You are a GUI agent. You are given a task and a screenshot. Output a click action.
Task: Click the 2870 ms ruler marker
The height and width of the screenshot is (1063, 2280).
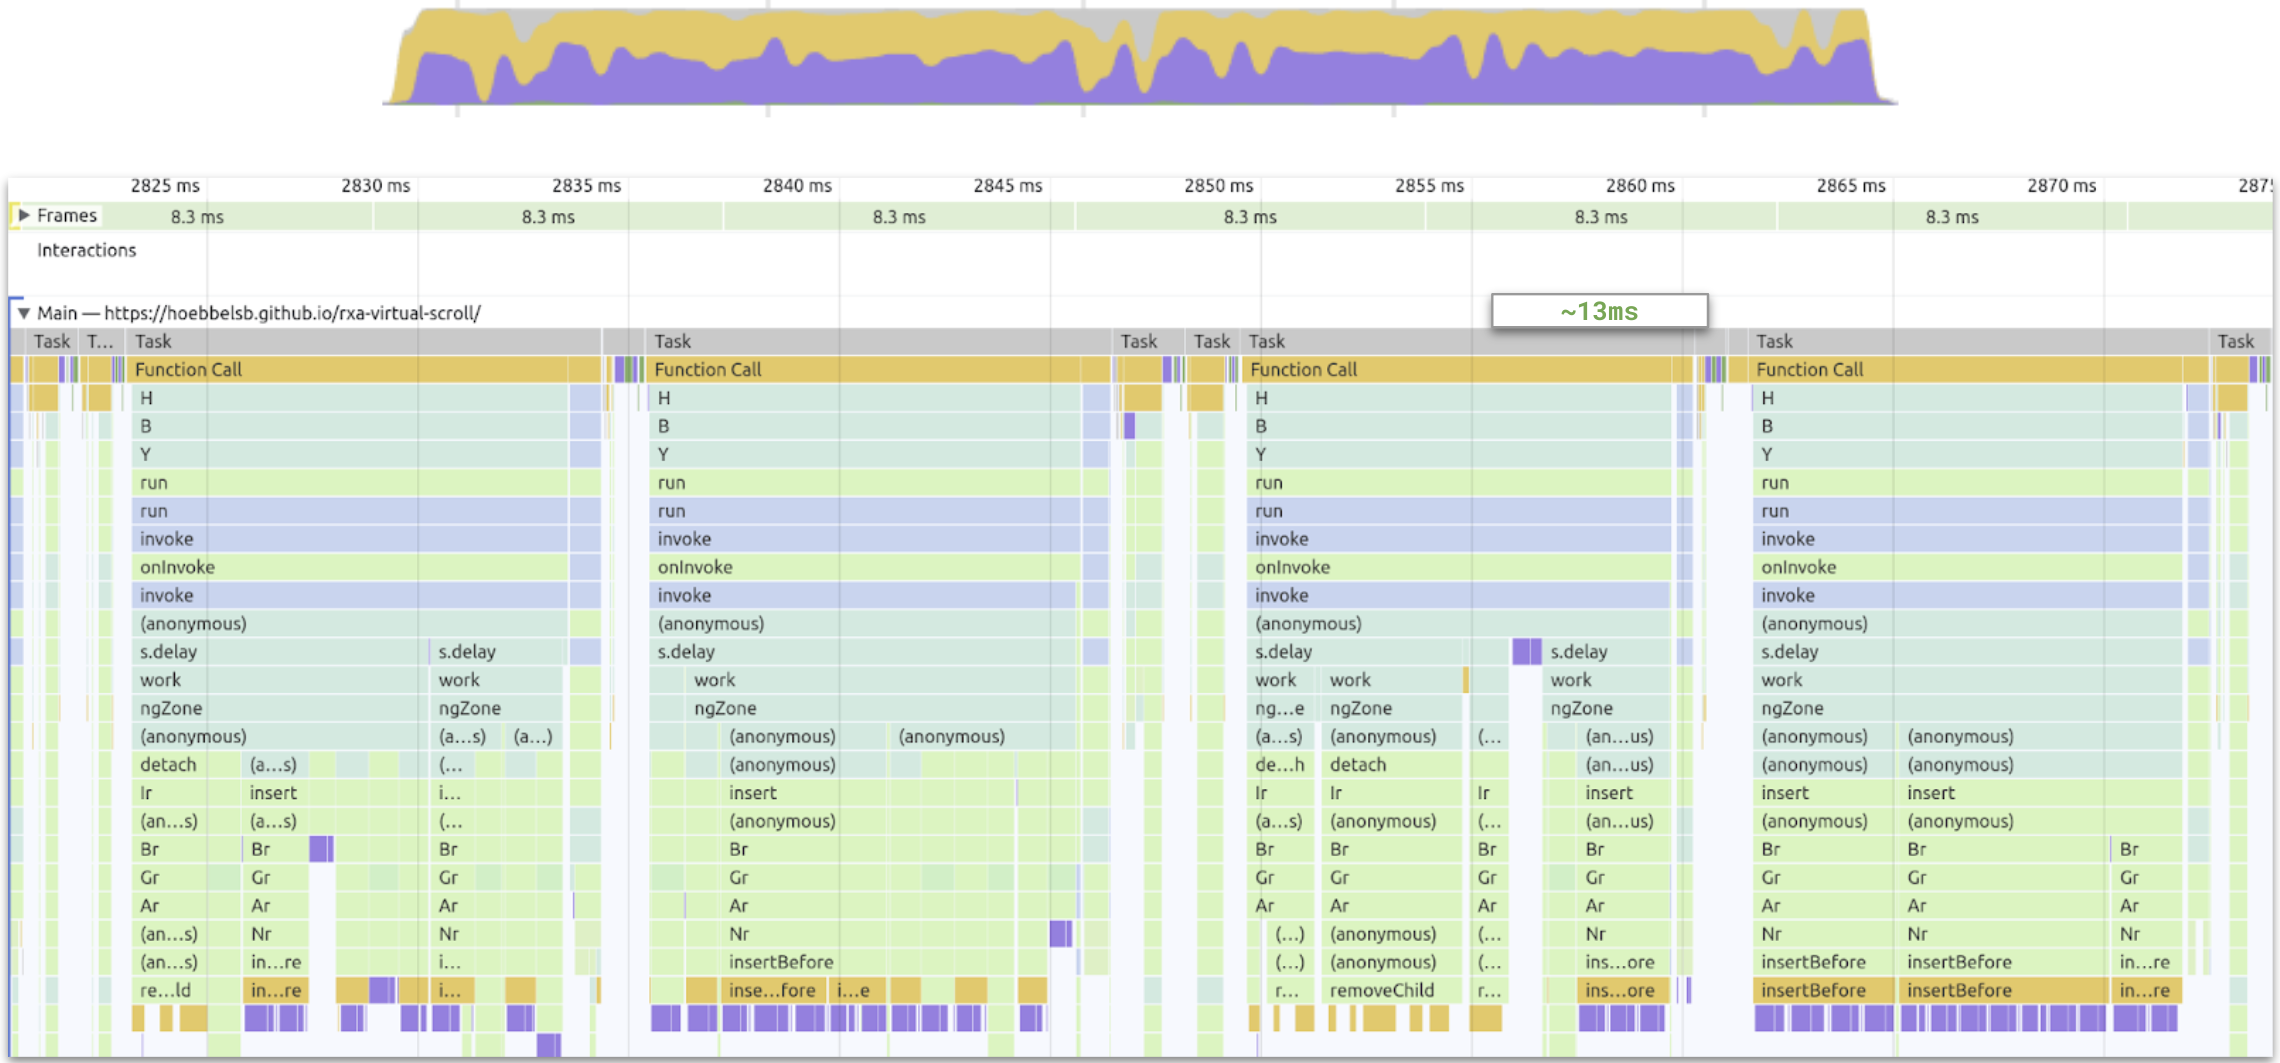tap(2061, 186)
